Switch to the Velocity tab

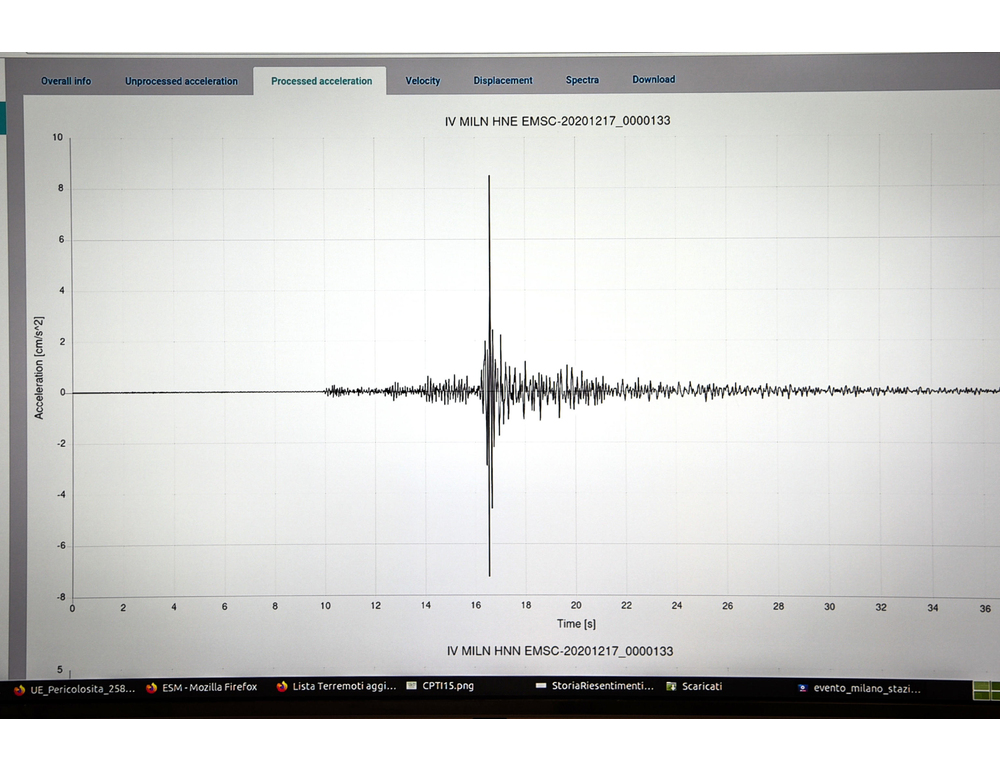[422, 81]
